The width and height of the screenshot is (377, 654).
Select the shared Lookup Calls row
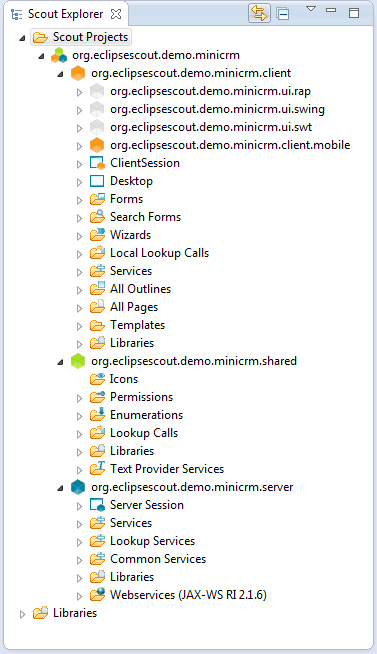144,433
